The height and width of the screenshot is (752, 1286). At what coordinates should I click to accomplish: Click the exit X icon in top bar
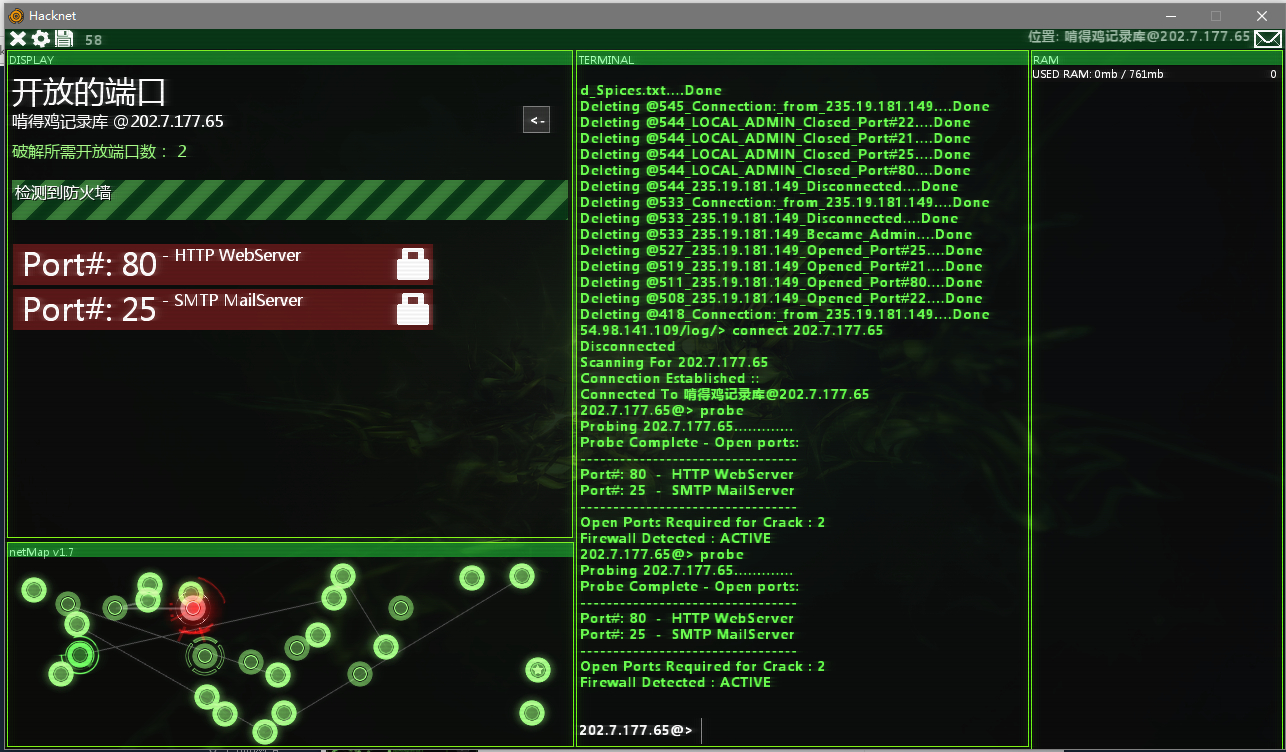(18, 39)
